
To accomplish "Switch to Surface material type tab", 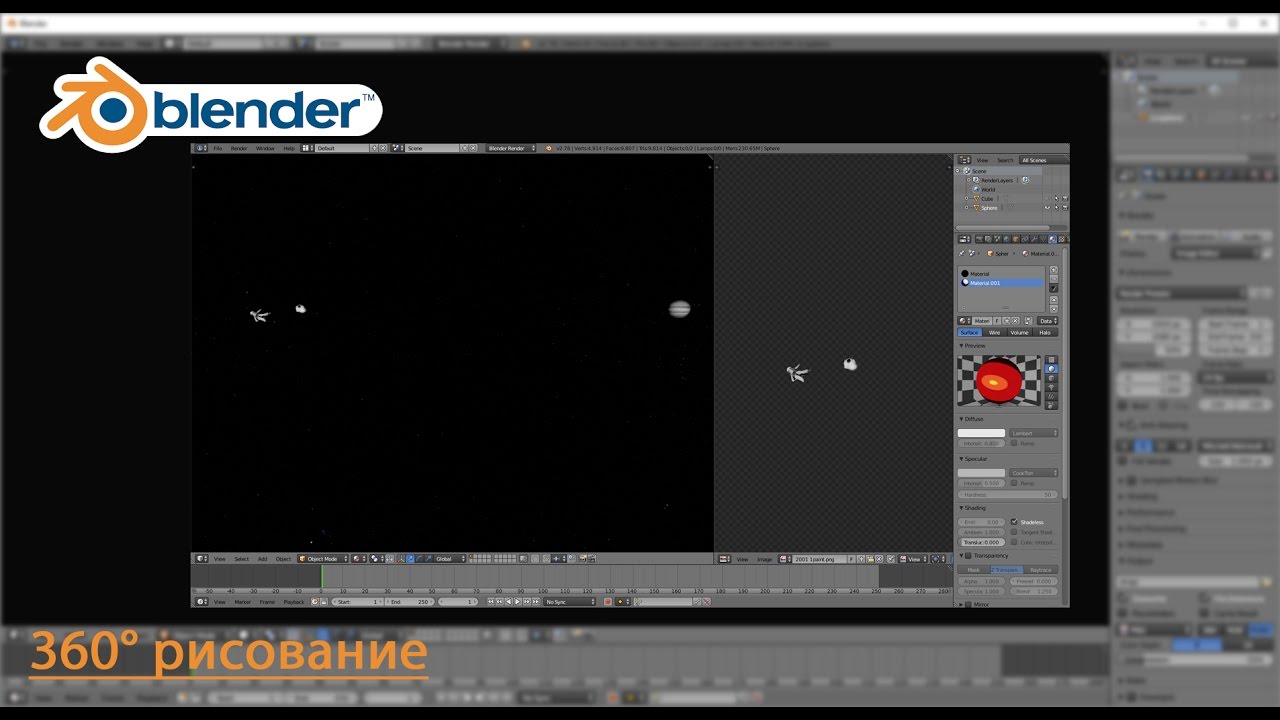I will point(970,332).
